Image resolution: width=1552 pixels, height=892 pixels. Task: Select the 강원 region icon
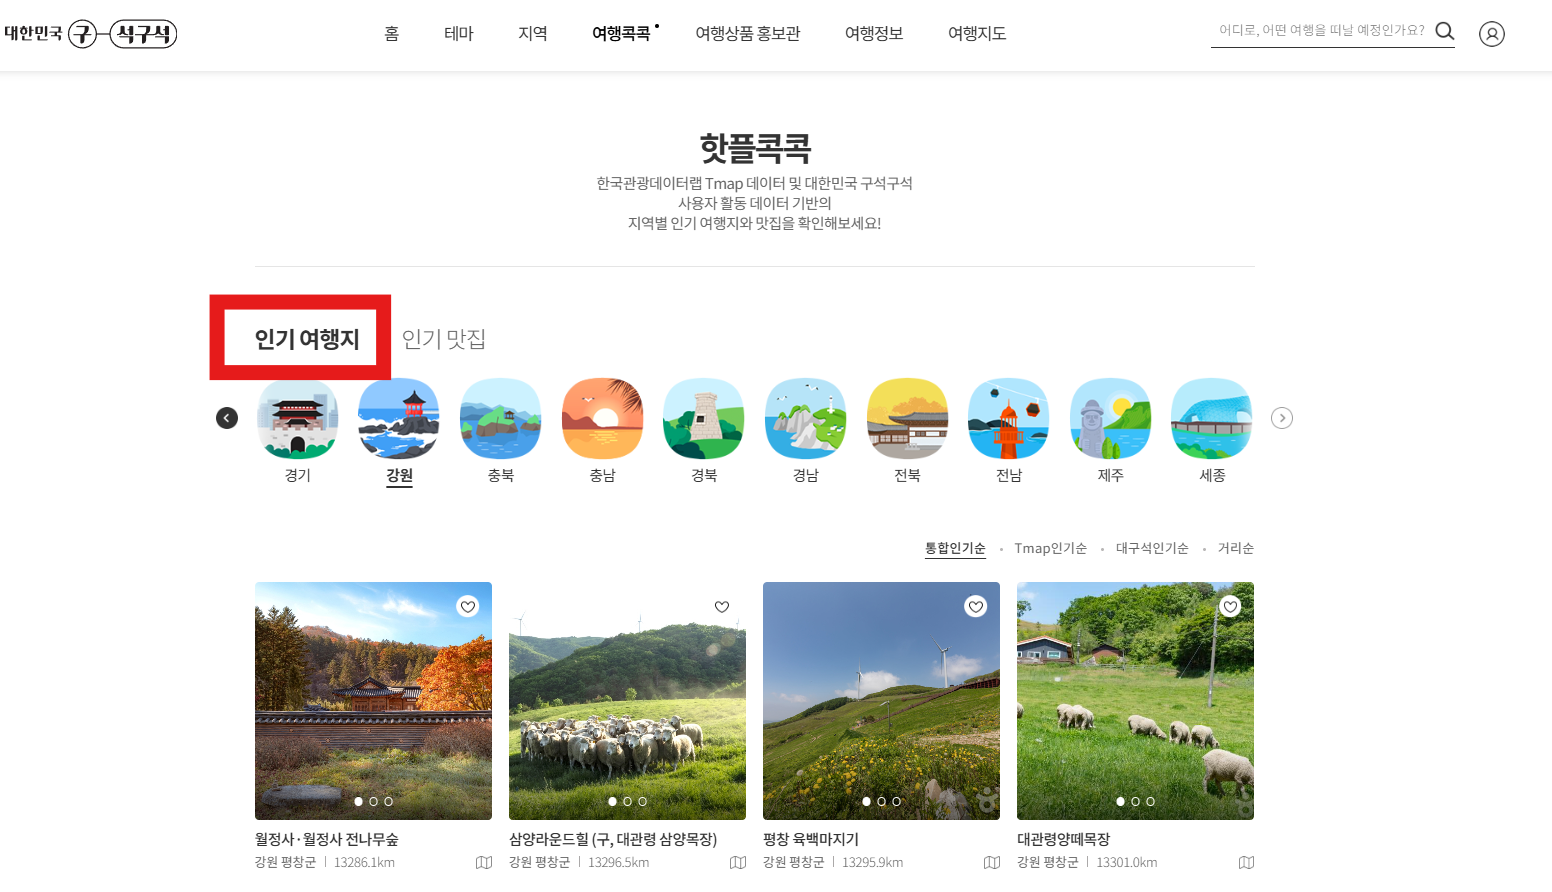399,419
